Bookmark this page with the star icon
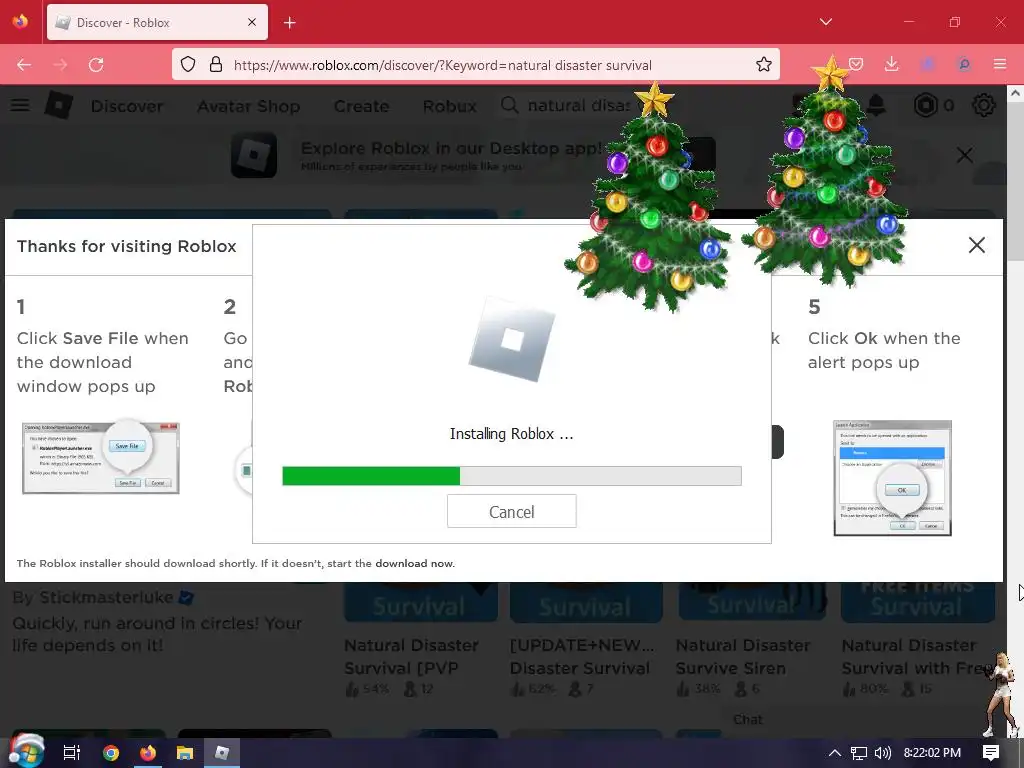 (763, 65)
